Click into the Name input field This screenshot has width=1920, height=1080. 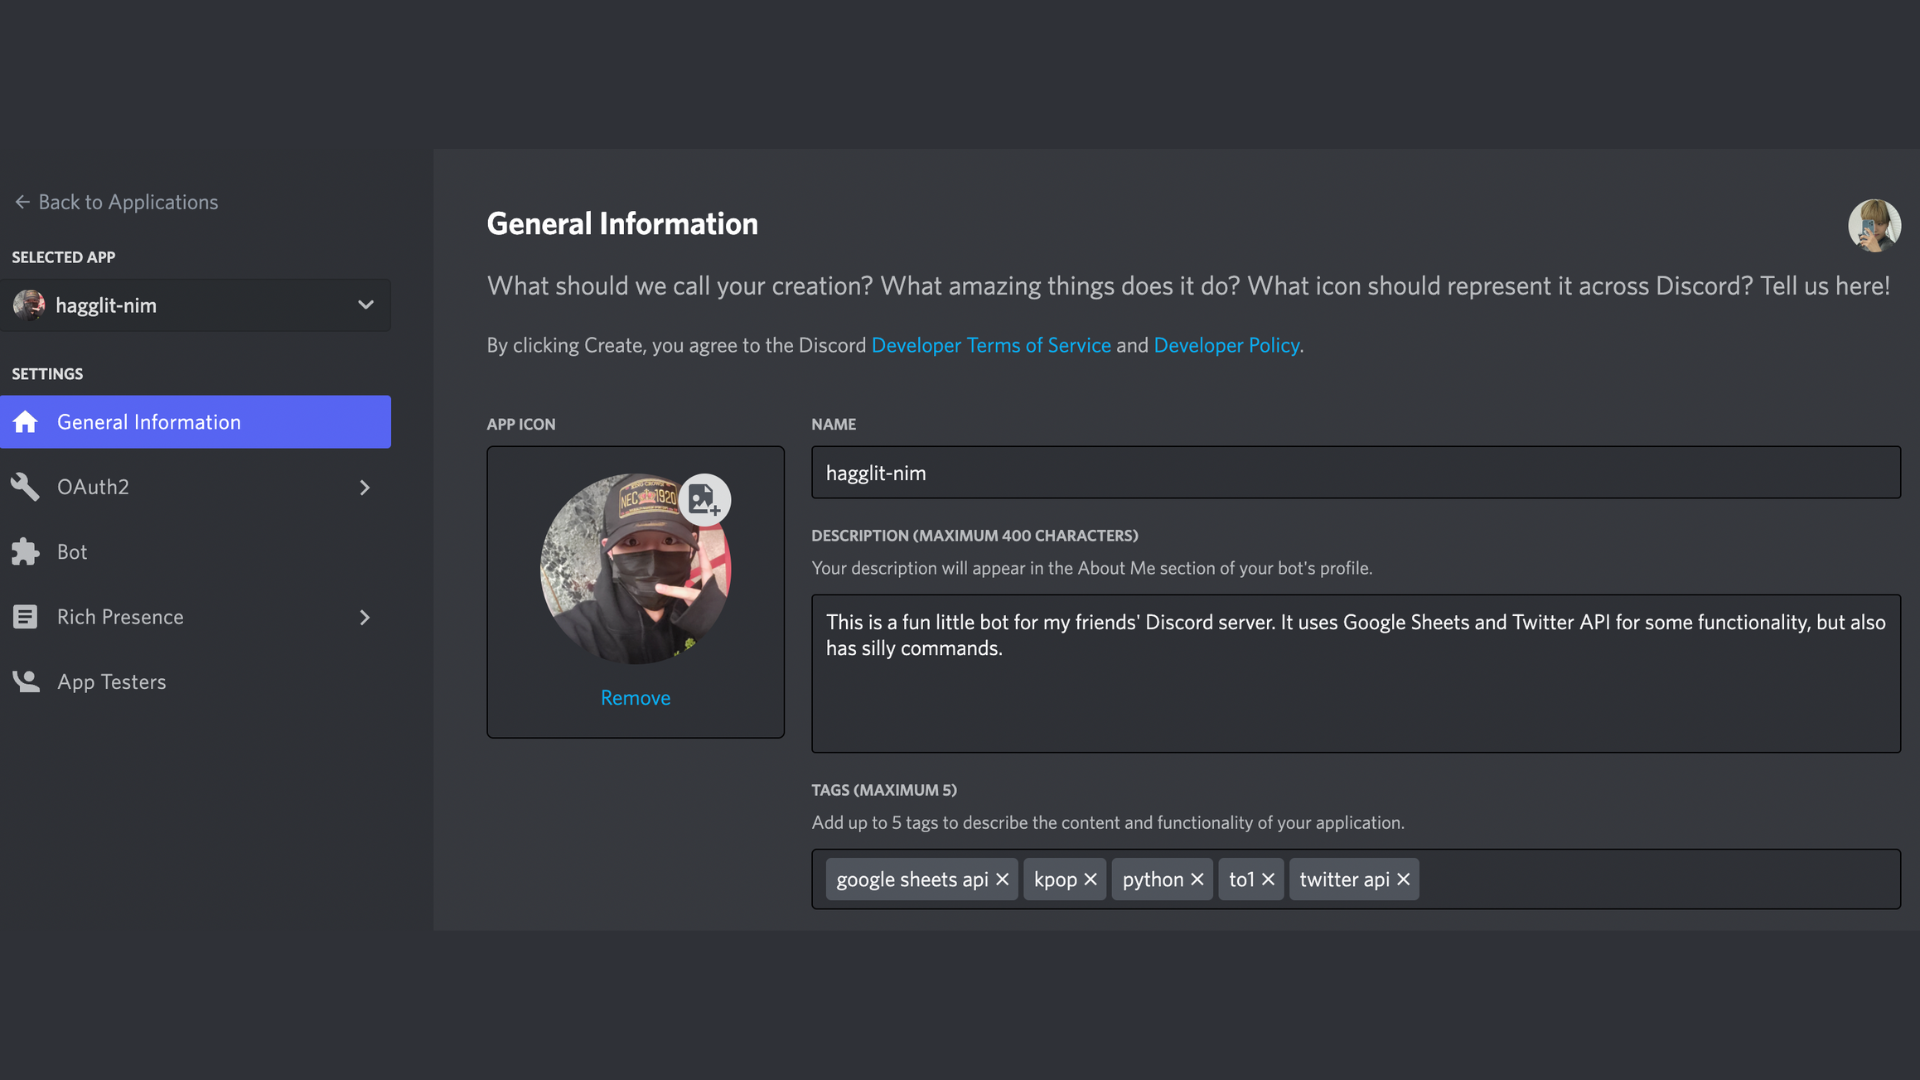point(1355,473)
